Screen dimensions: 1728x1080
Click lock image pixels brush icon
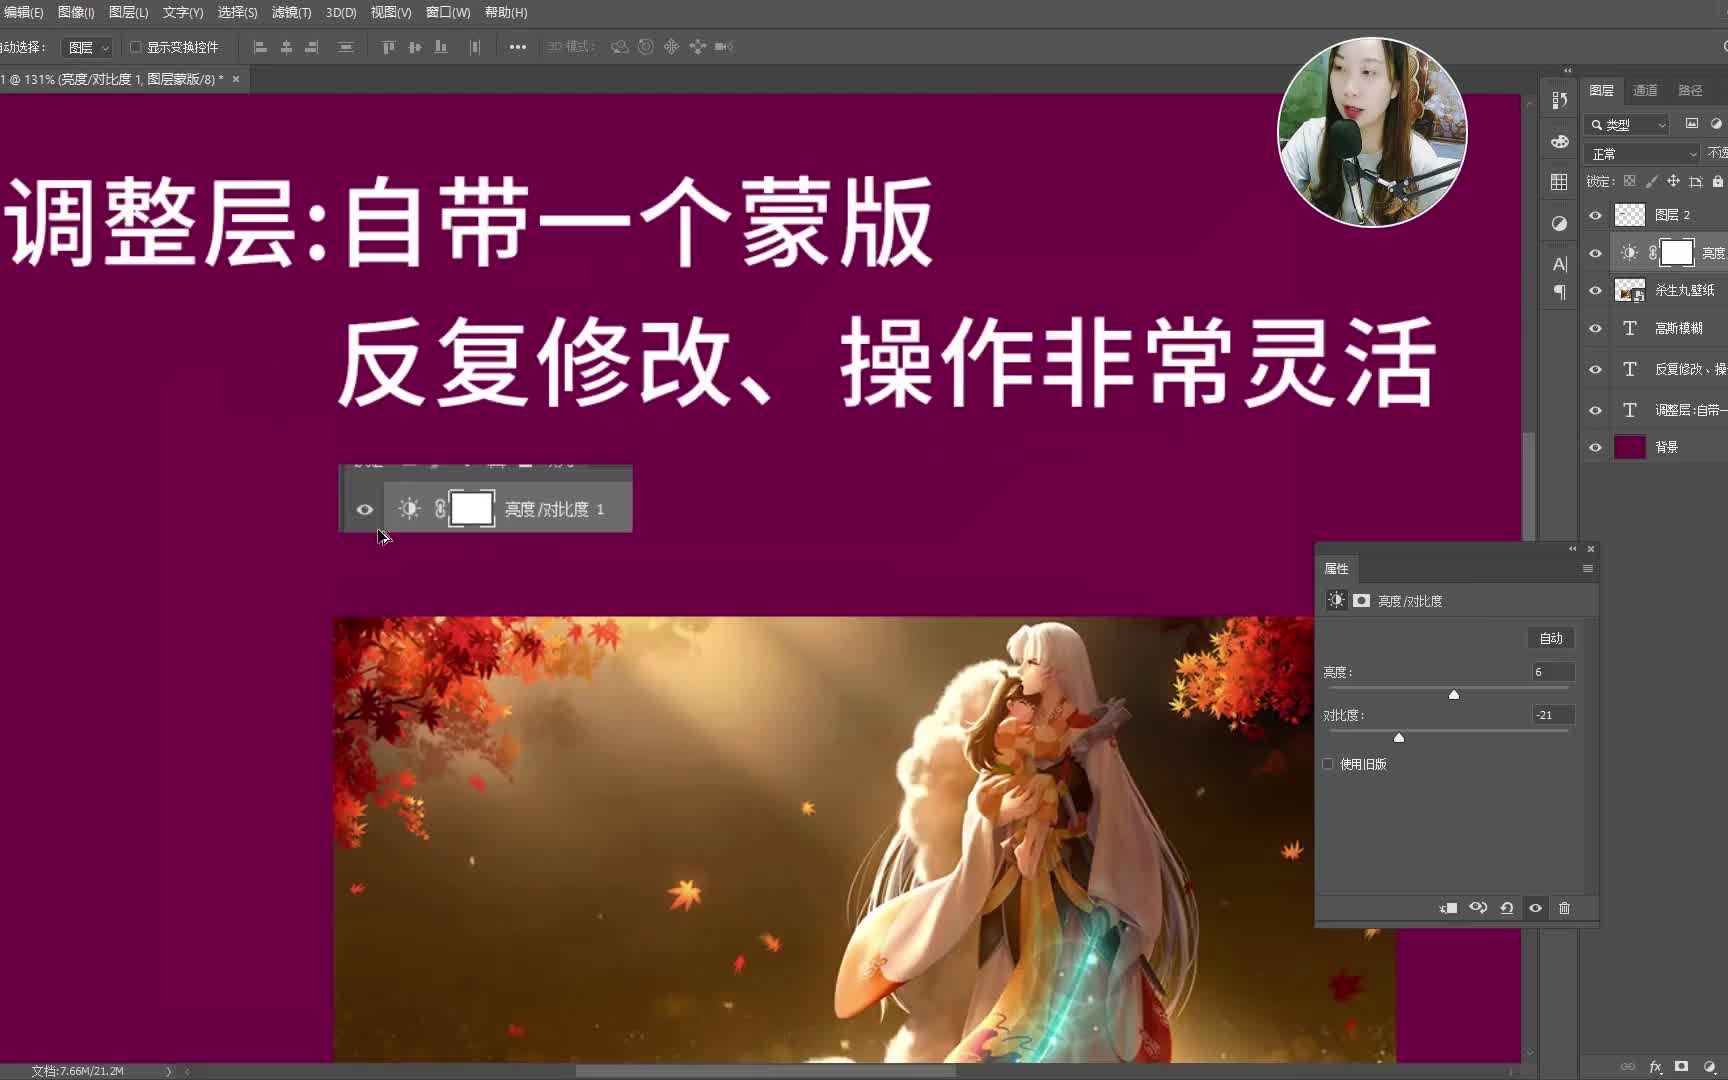(x=1652, y=181)
